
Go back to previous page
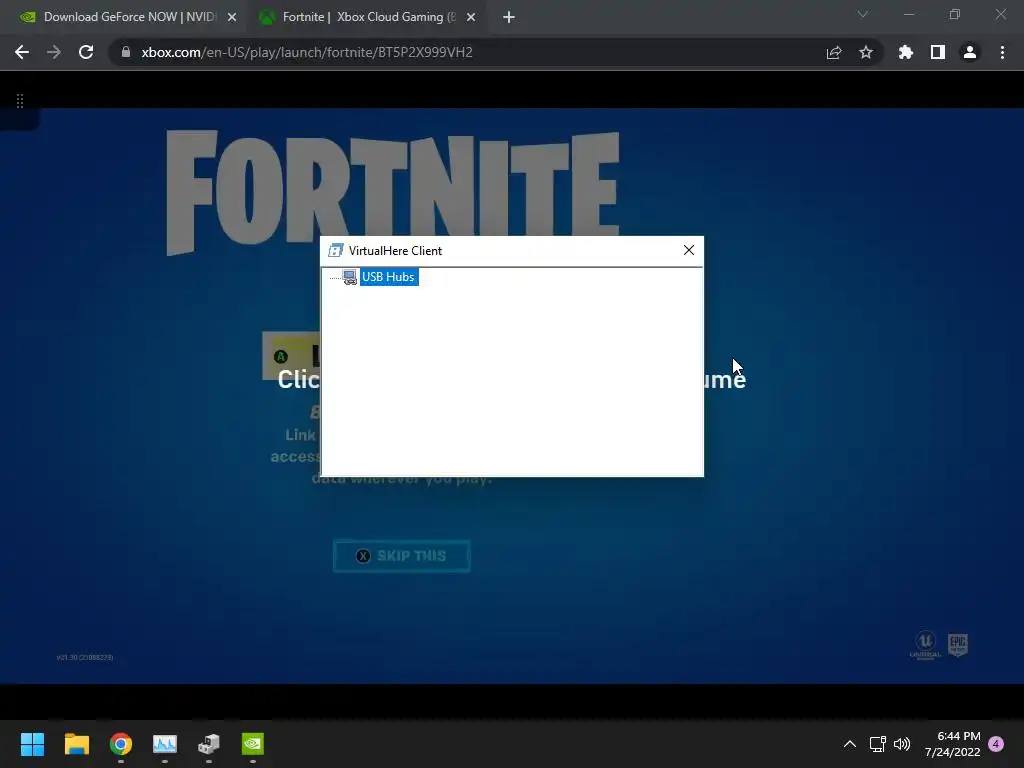pyautogui.click(x=22, y=52)
